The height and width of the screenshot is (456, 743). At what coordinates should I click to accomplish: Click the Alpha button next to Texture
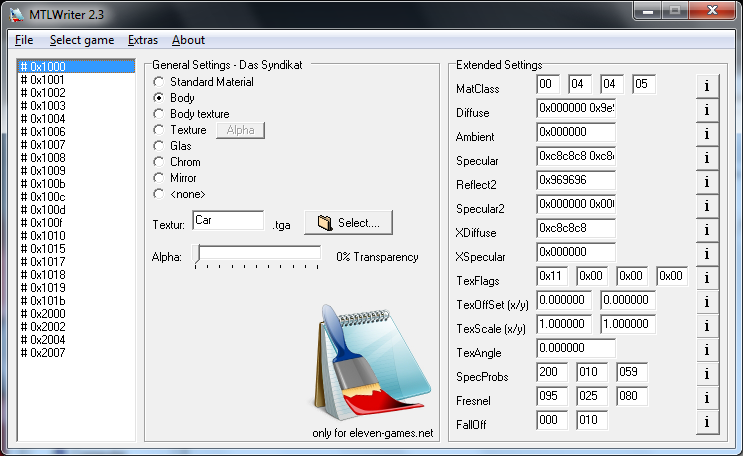[240, 130]
